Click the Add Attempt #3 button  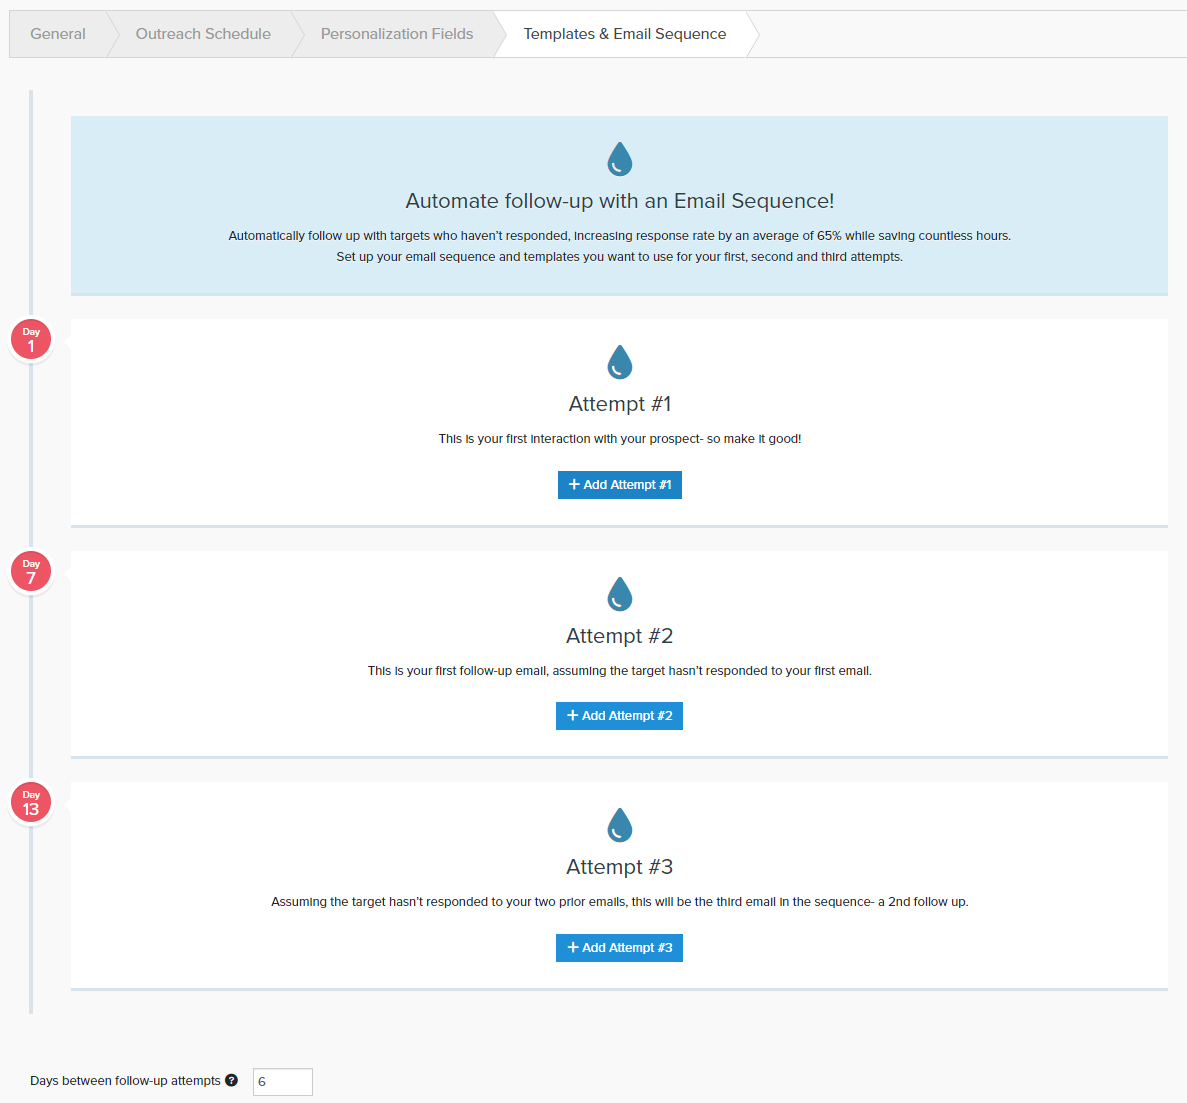pos(619,947)
